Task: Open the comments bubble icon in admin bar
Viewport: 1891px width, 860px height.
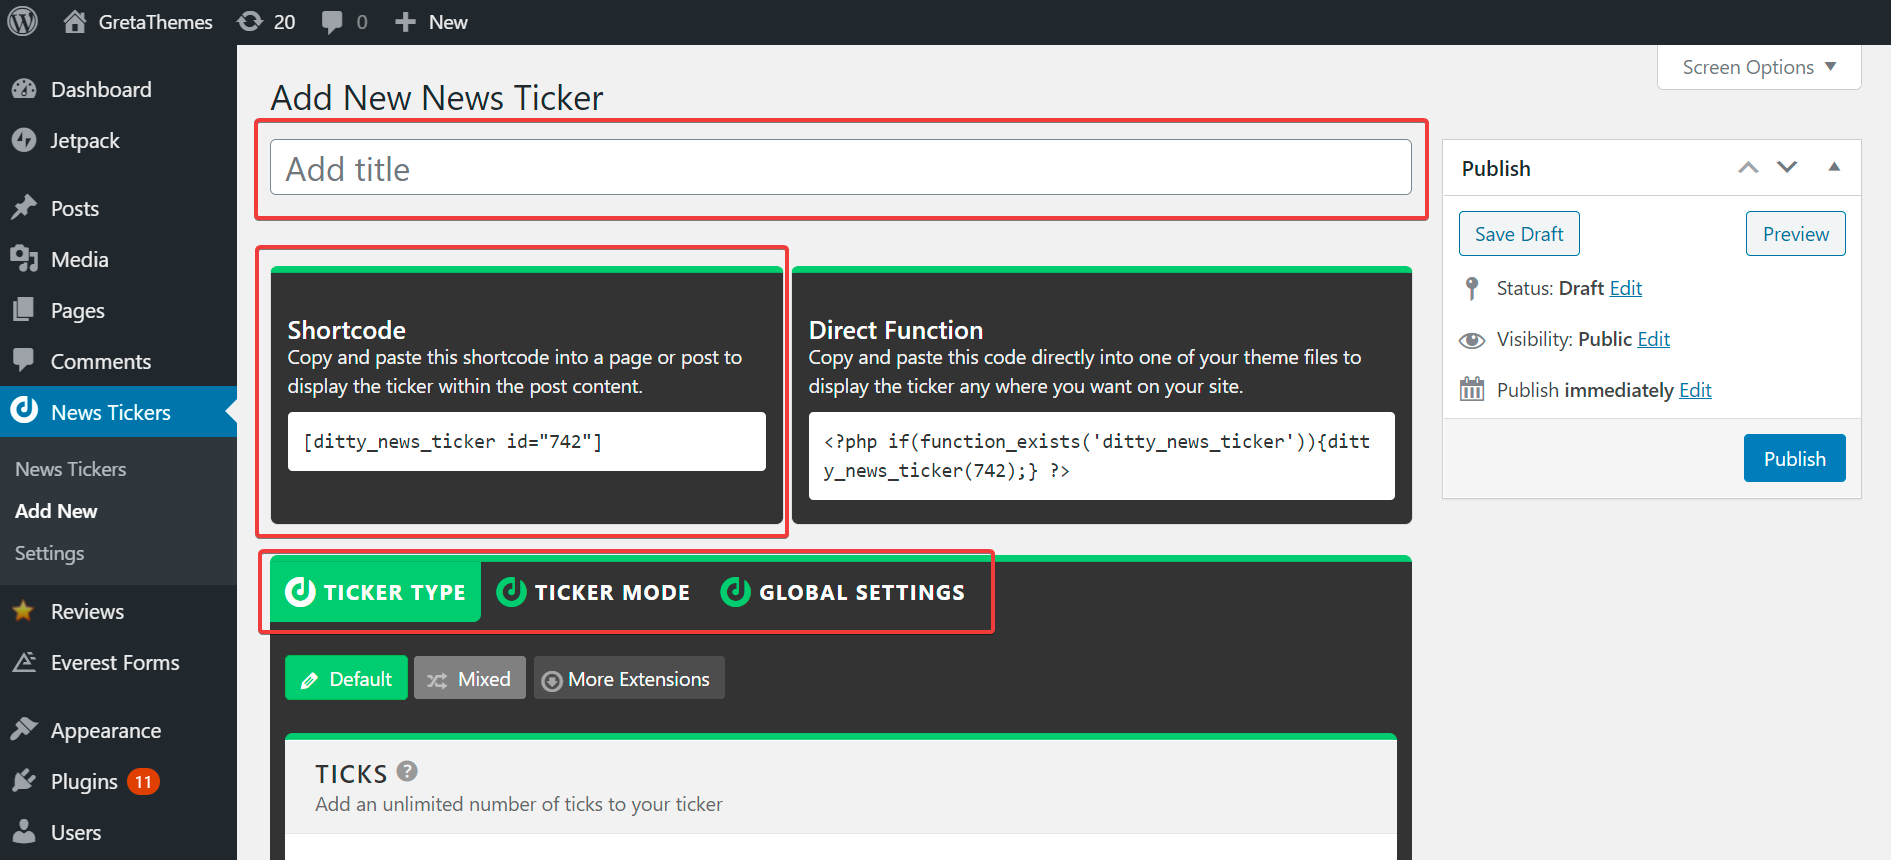Action: tap(343, 22)
